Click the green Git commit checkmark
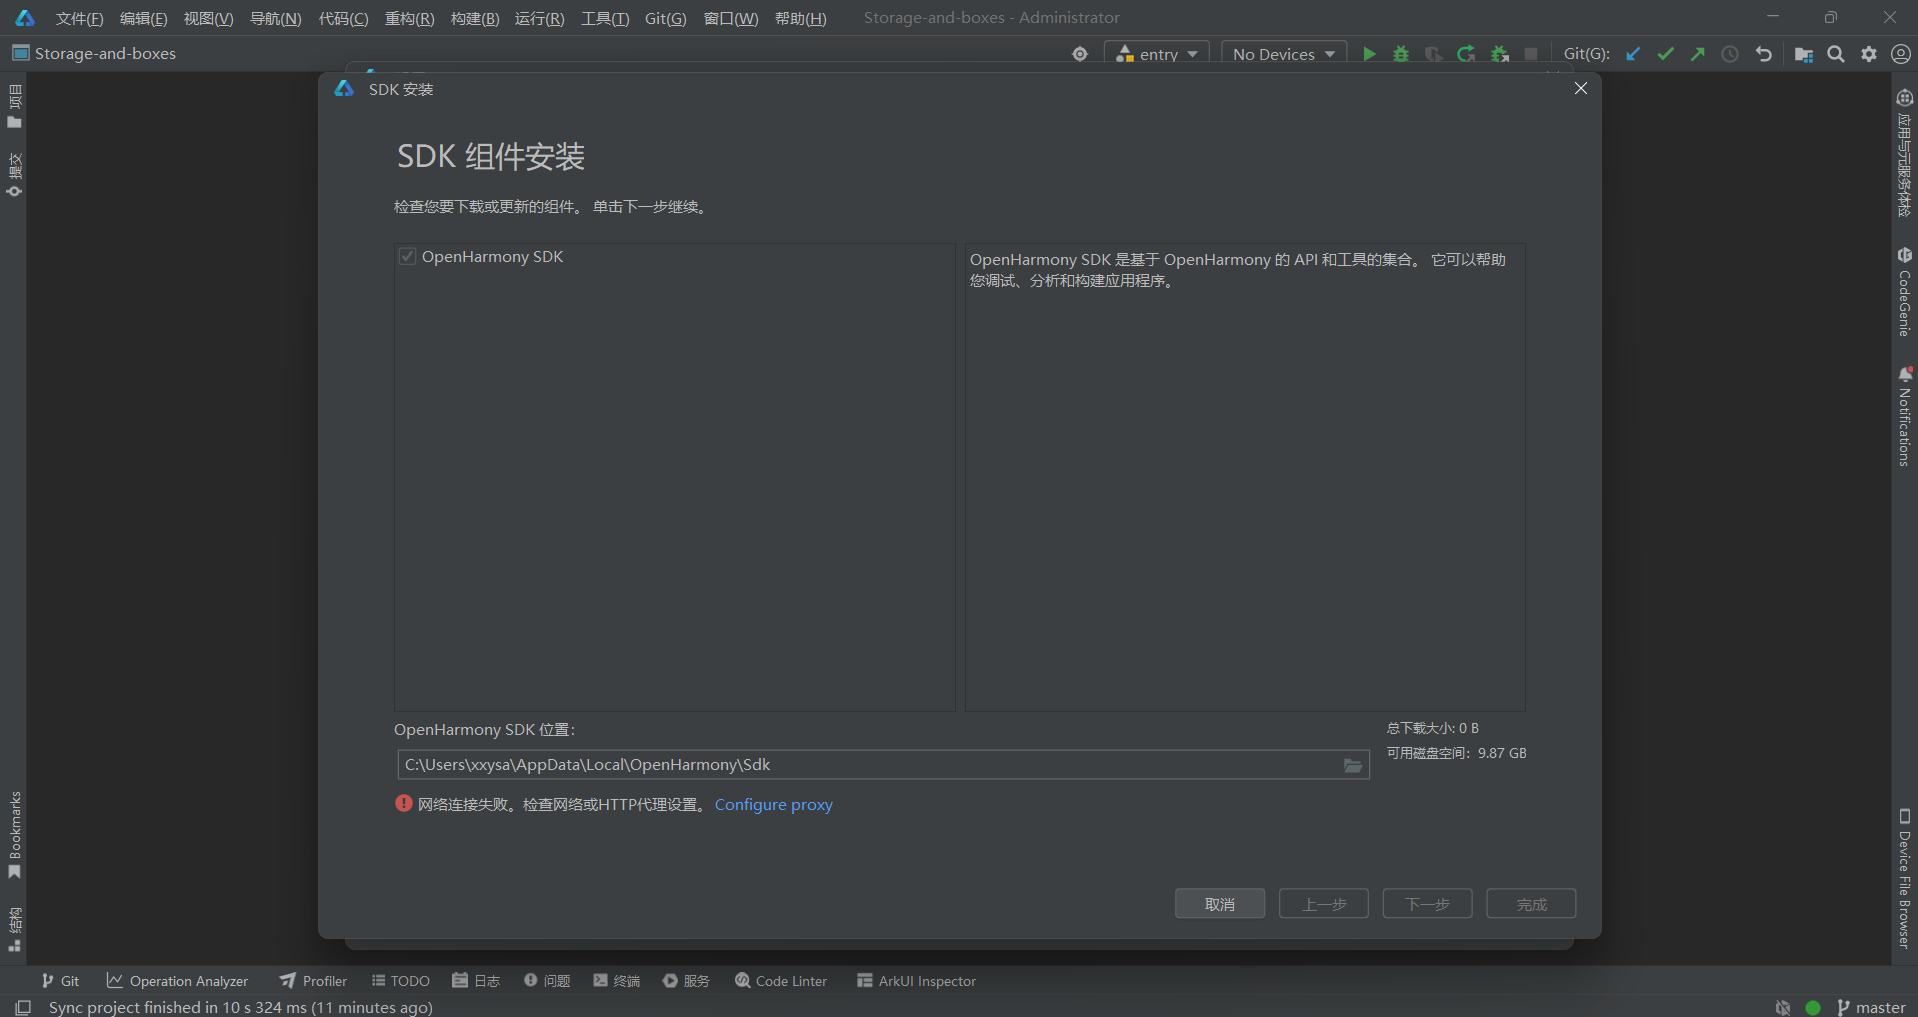Viewport: 1918px width, 1017px height. tap(1665, 54)
